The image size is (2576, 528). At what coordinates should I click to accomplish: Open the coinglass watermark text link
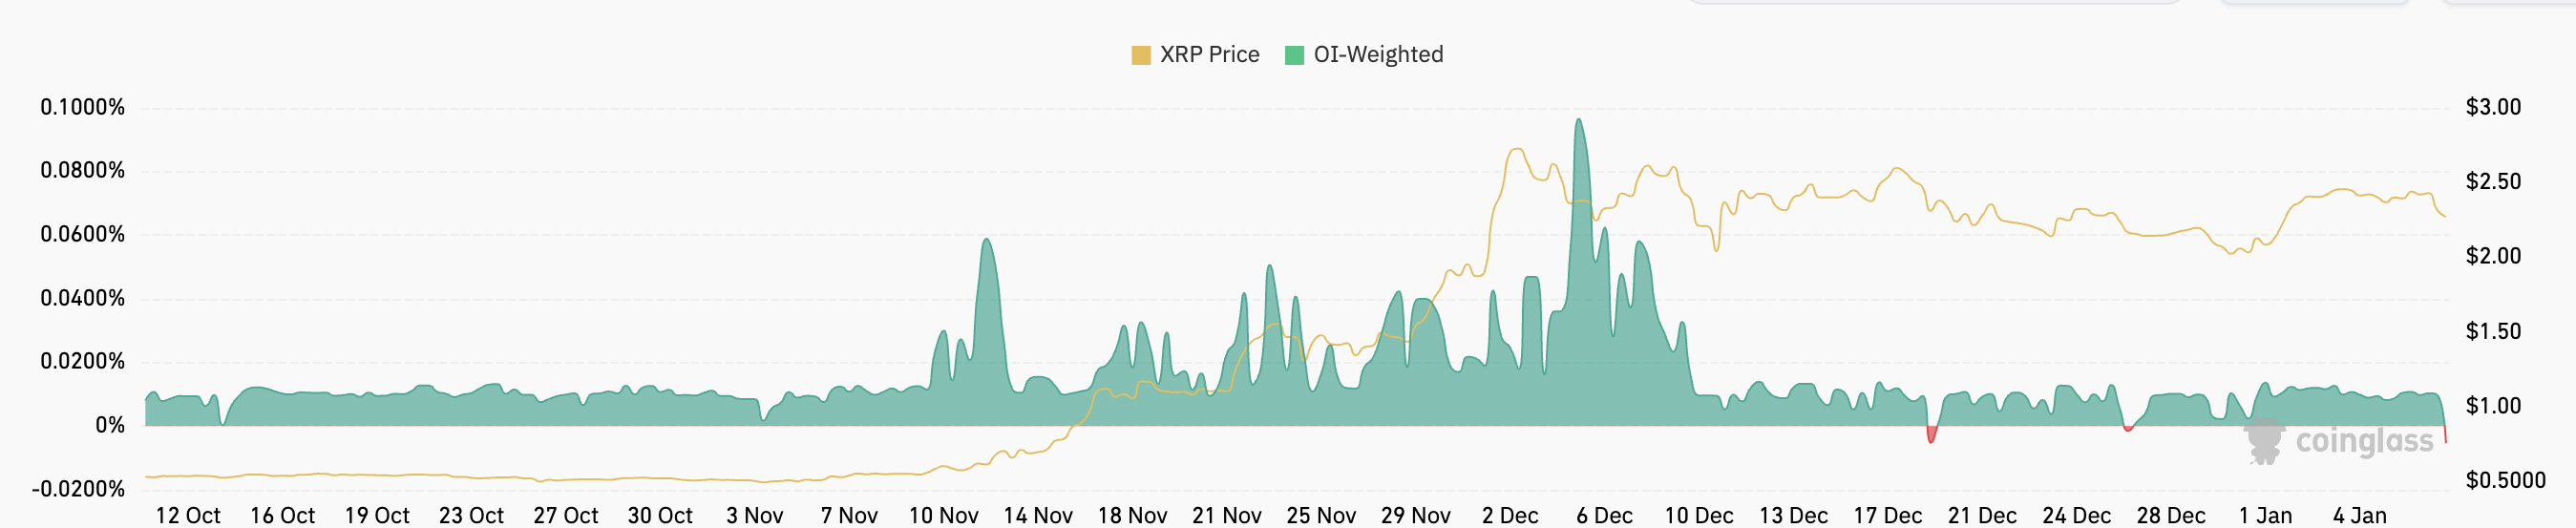(x=2364, y=441)
